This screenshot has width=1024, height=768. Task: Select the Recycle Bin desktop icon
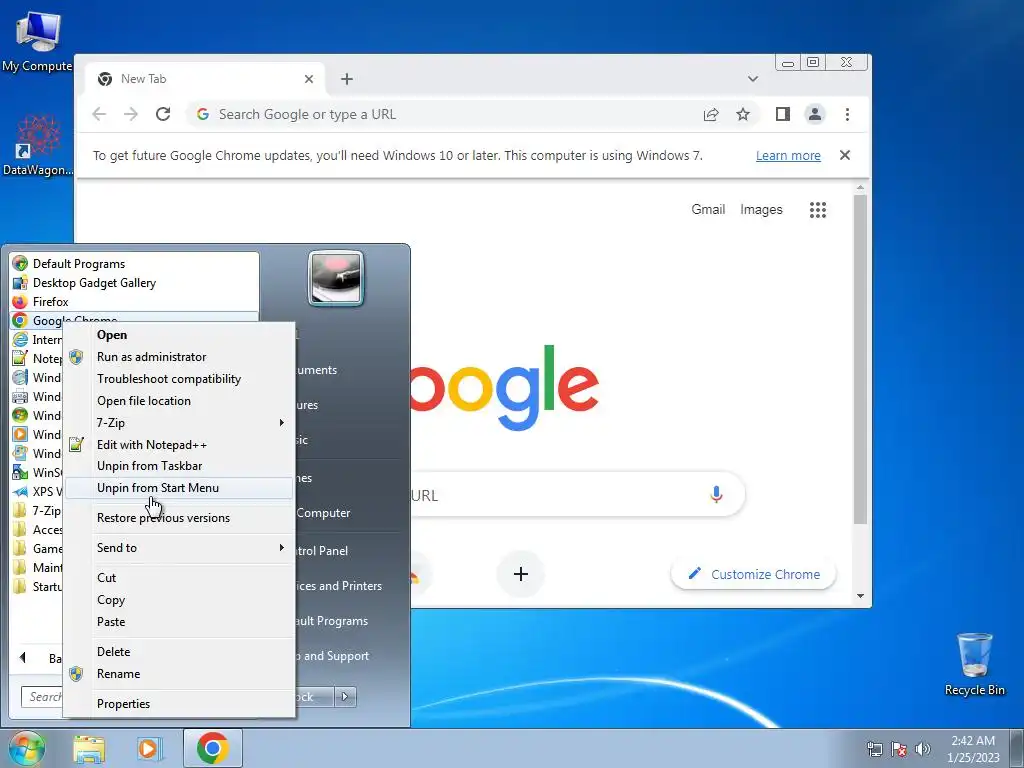pyautogui.click(x=974, y=664)
